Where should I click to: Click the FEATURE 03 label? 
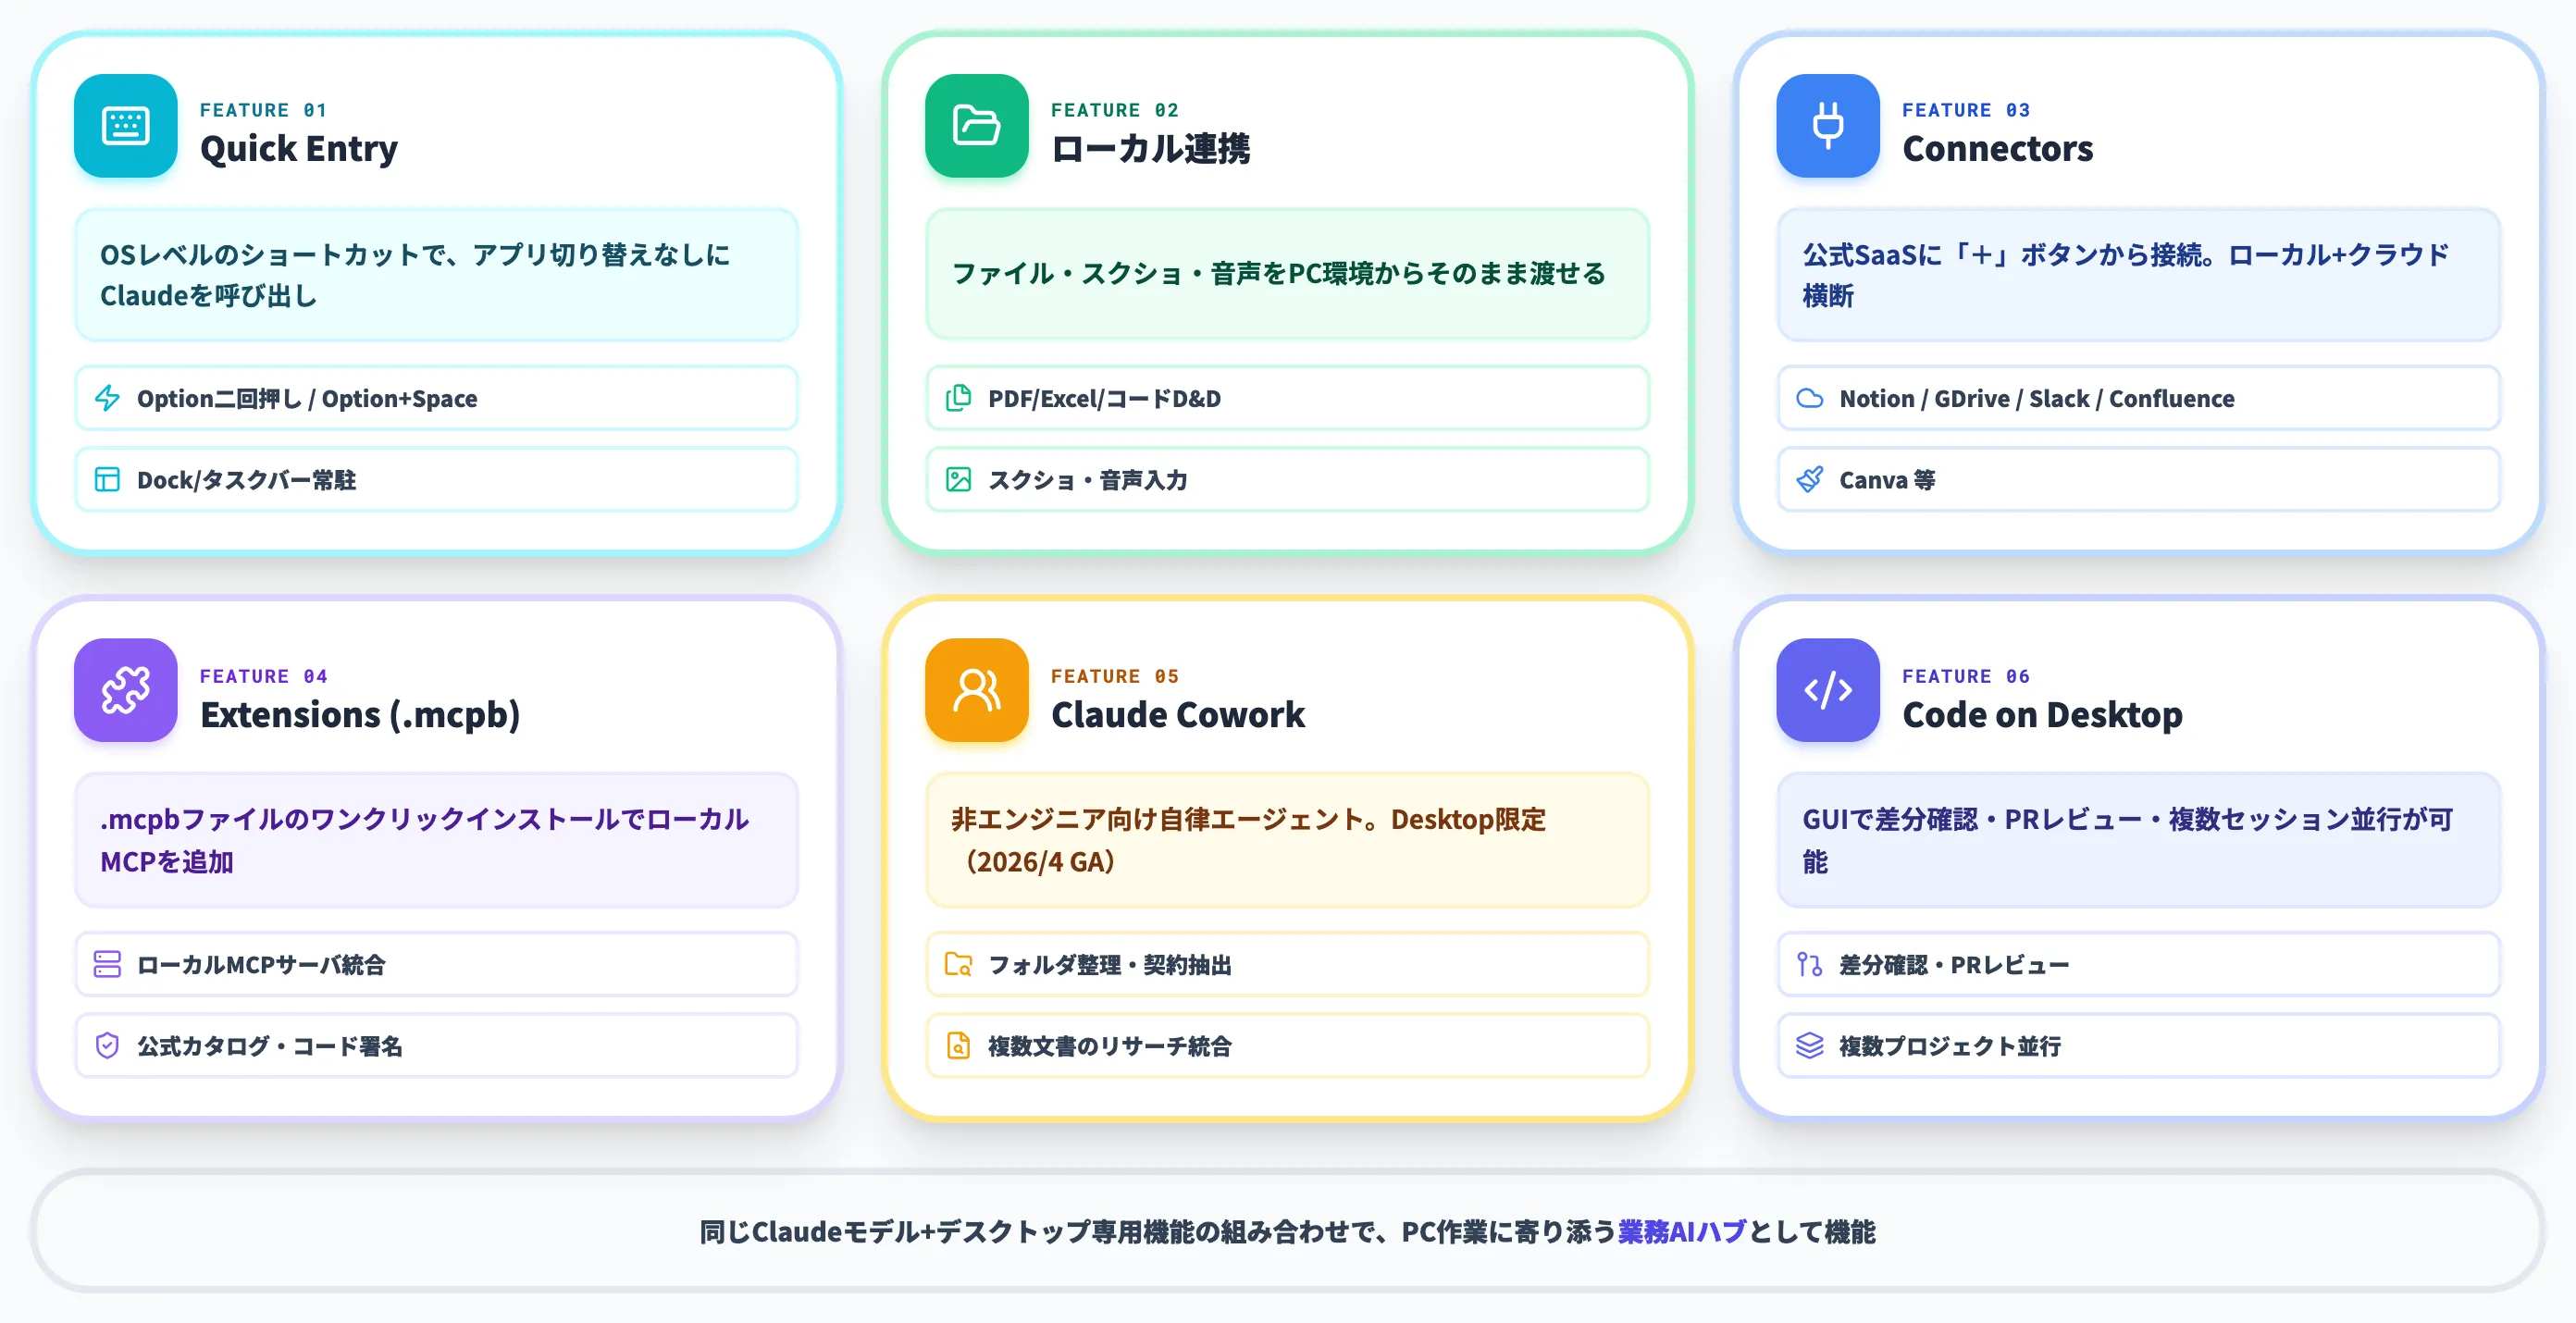coord(1965,110)
